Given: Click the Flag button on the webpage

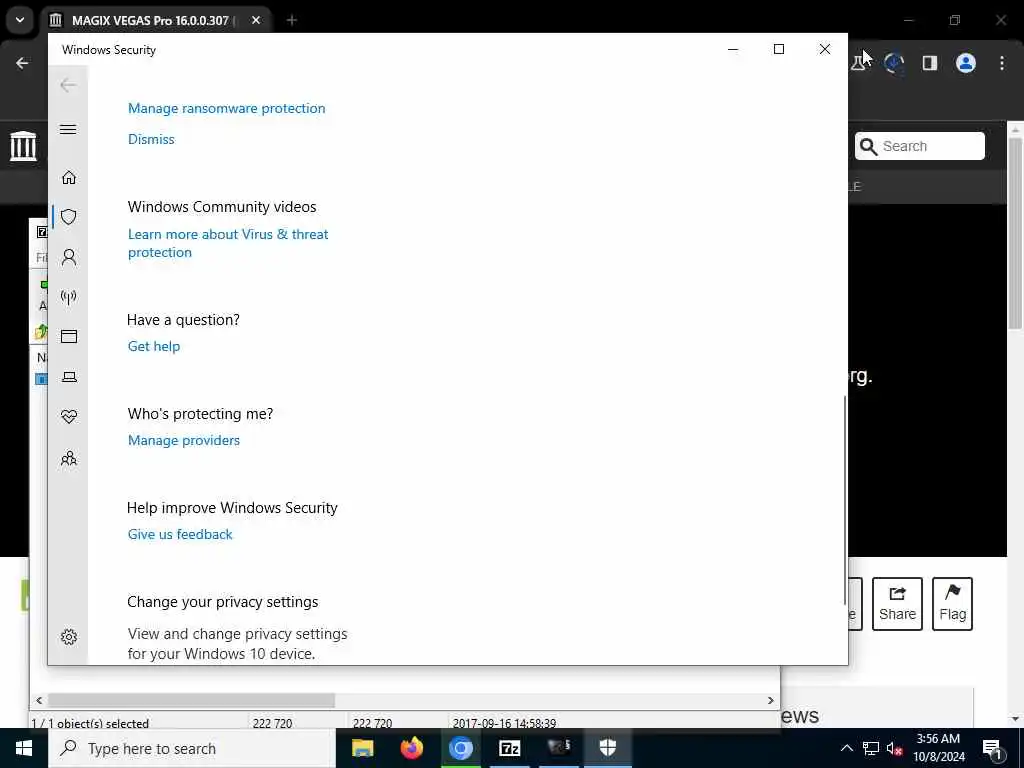Looking at the screenshot, I should [952, 603].
